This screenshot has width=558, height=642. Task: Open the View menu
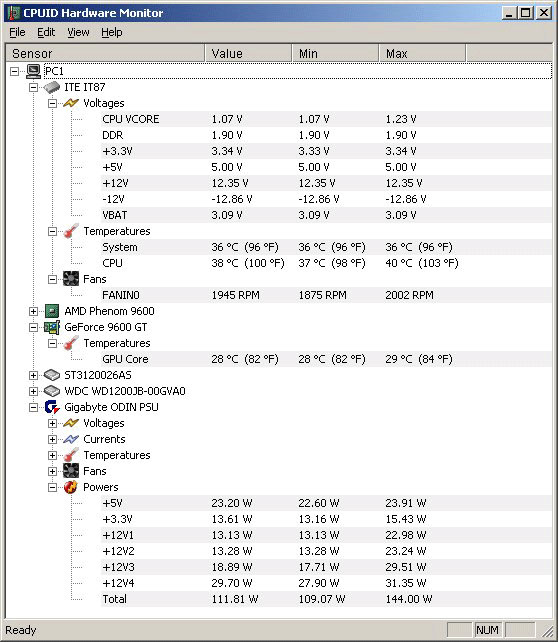pyautogui.click(x=78, y=32)
